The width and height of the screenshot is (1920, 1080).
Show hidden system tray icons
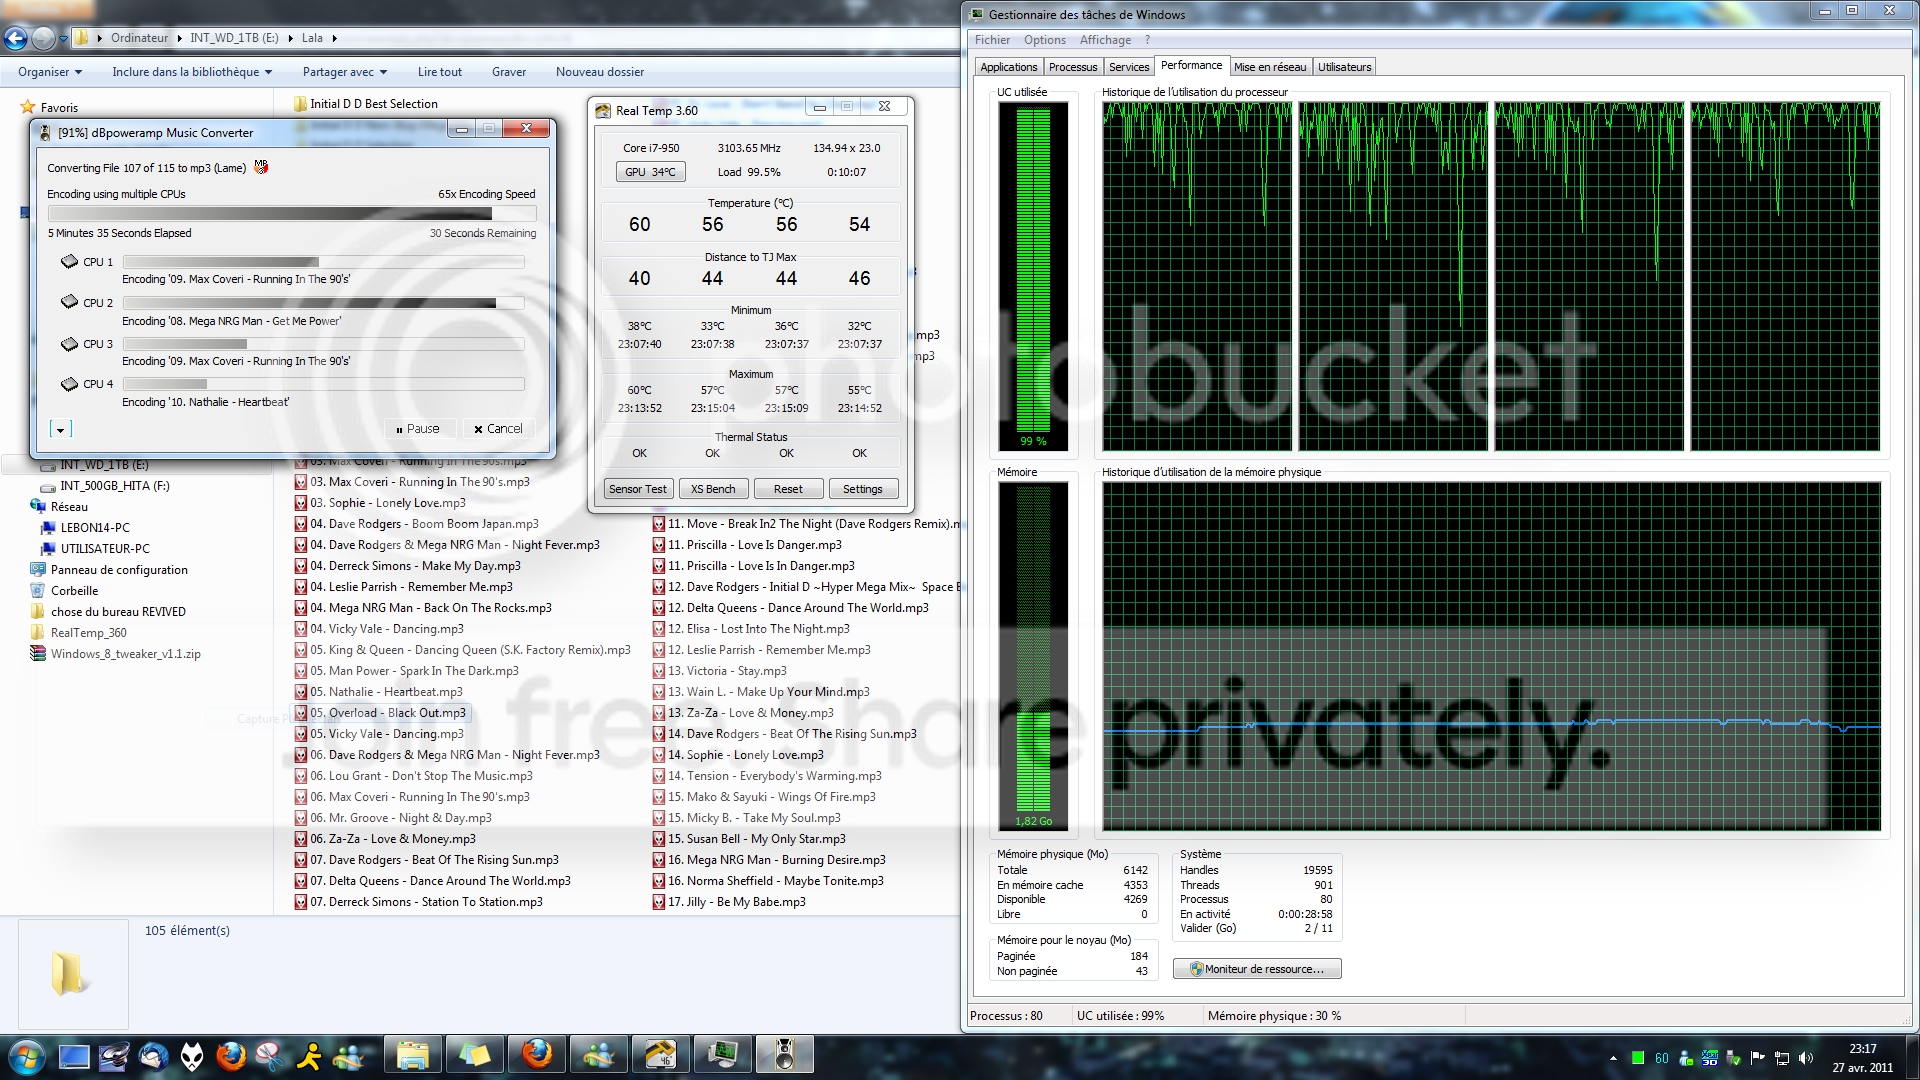point(1613,1058)
